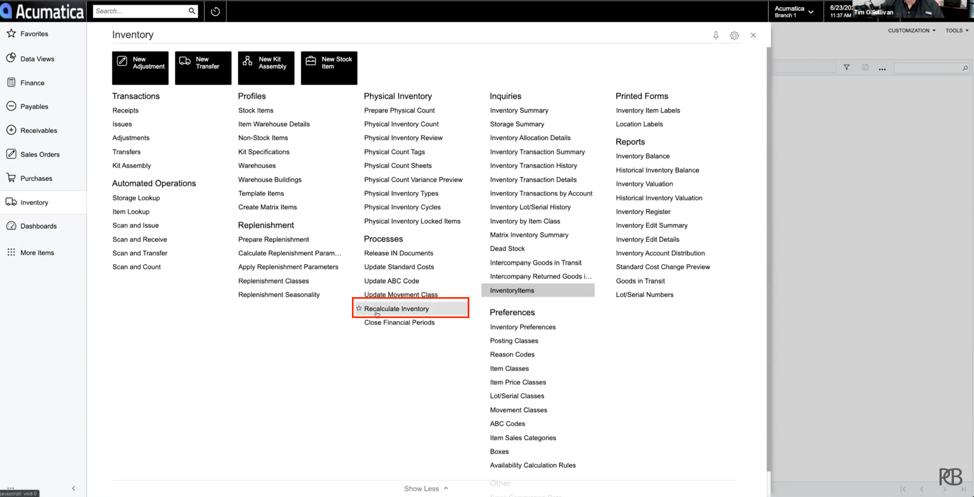
Task: Open the Inventory Balance report
Action: 642,156
